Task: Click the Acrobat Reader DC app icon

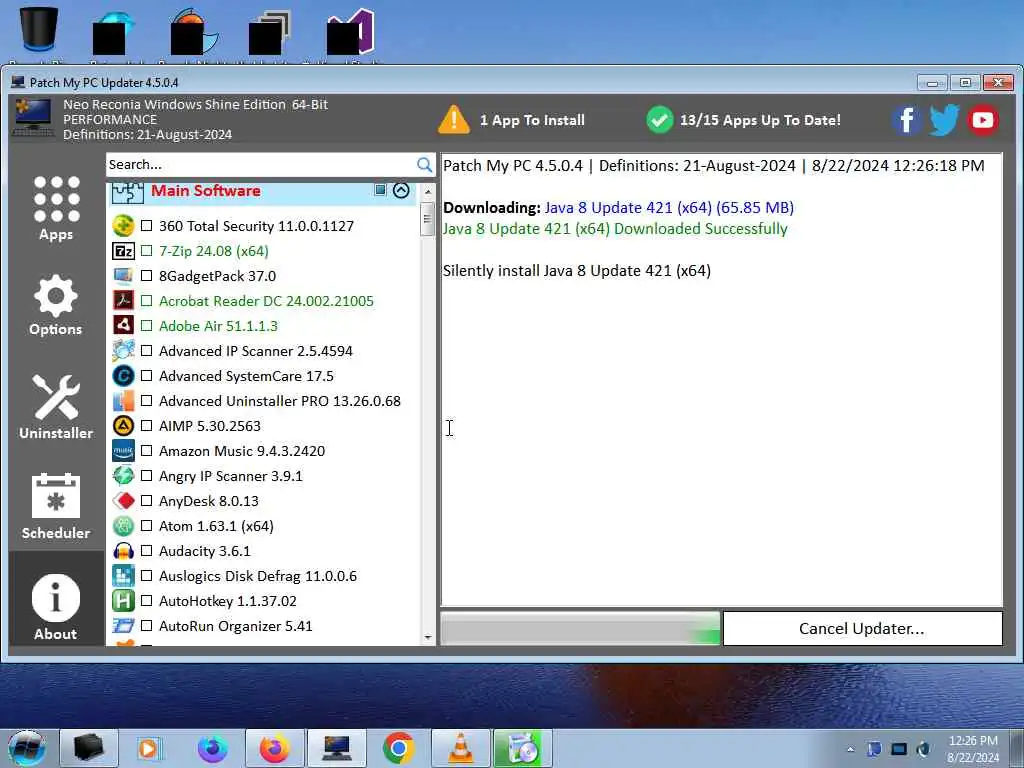Action: tap(123, 300)
